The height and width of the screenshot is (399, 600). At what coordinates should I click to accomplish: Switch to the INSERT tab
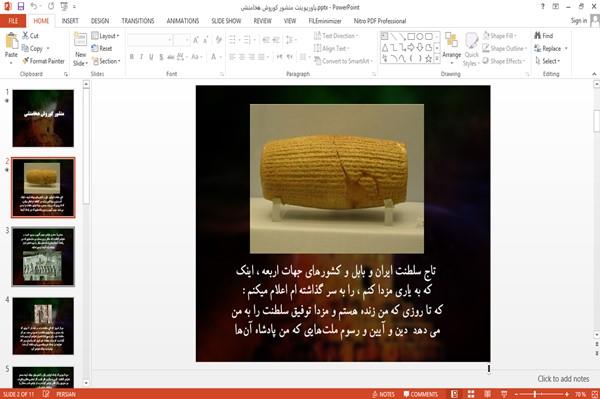[x=70, y=21]
